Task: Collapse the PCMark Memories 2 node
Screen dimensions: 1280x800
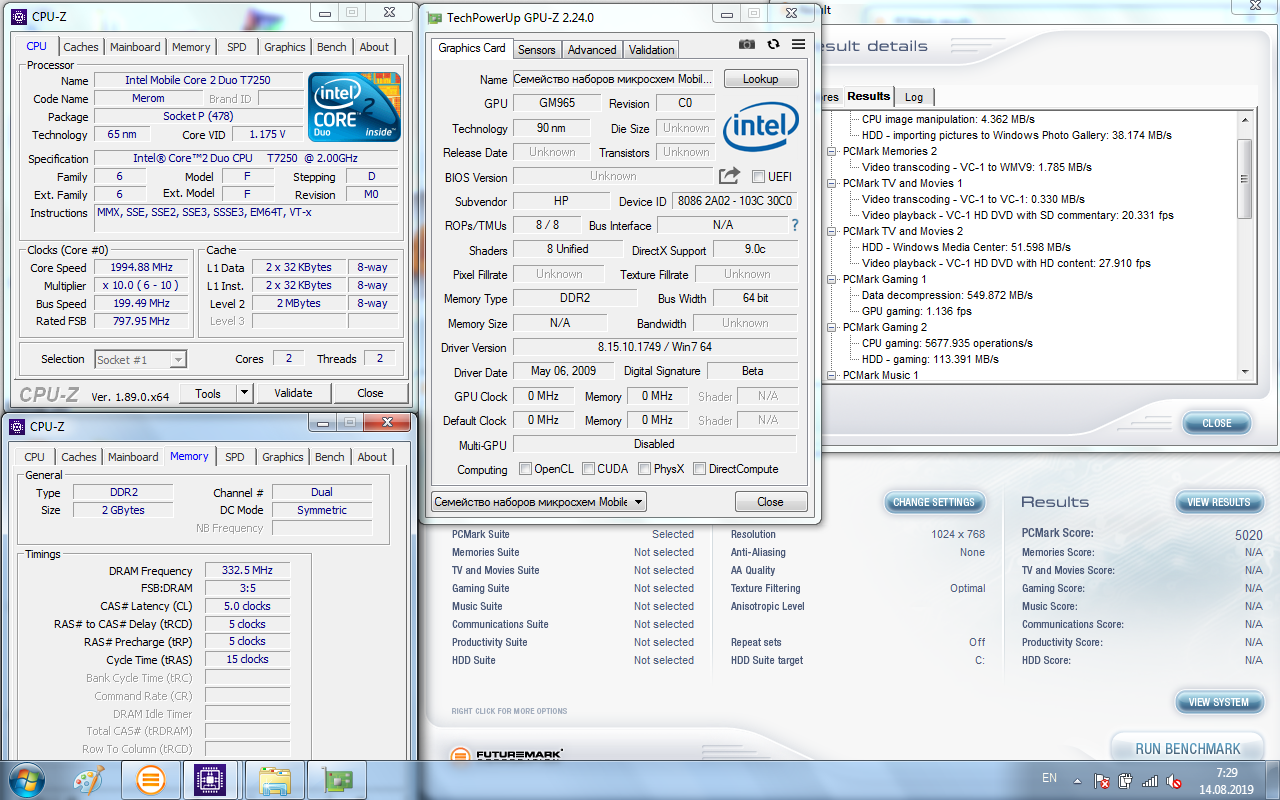Action: click(833, 151)
